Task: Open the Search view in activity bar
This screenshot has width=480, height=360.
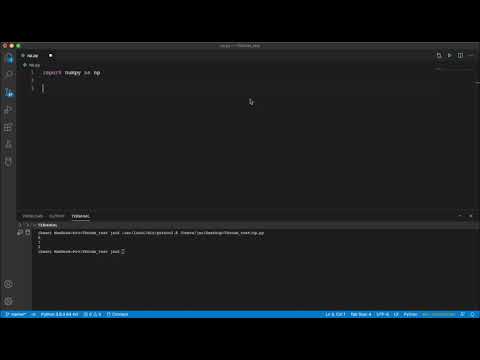Action: 9,74
